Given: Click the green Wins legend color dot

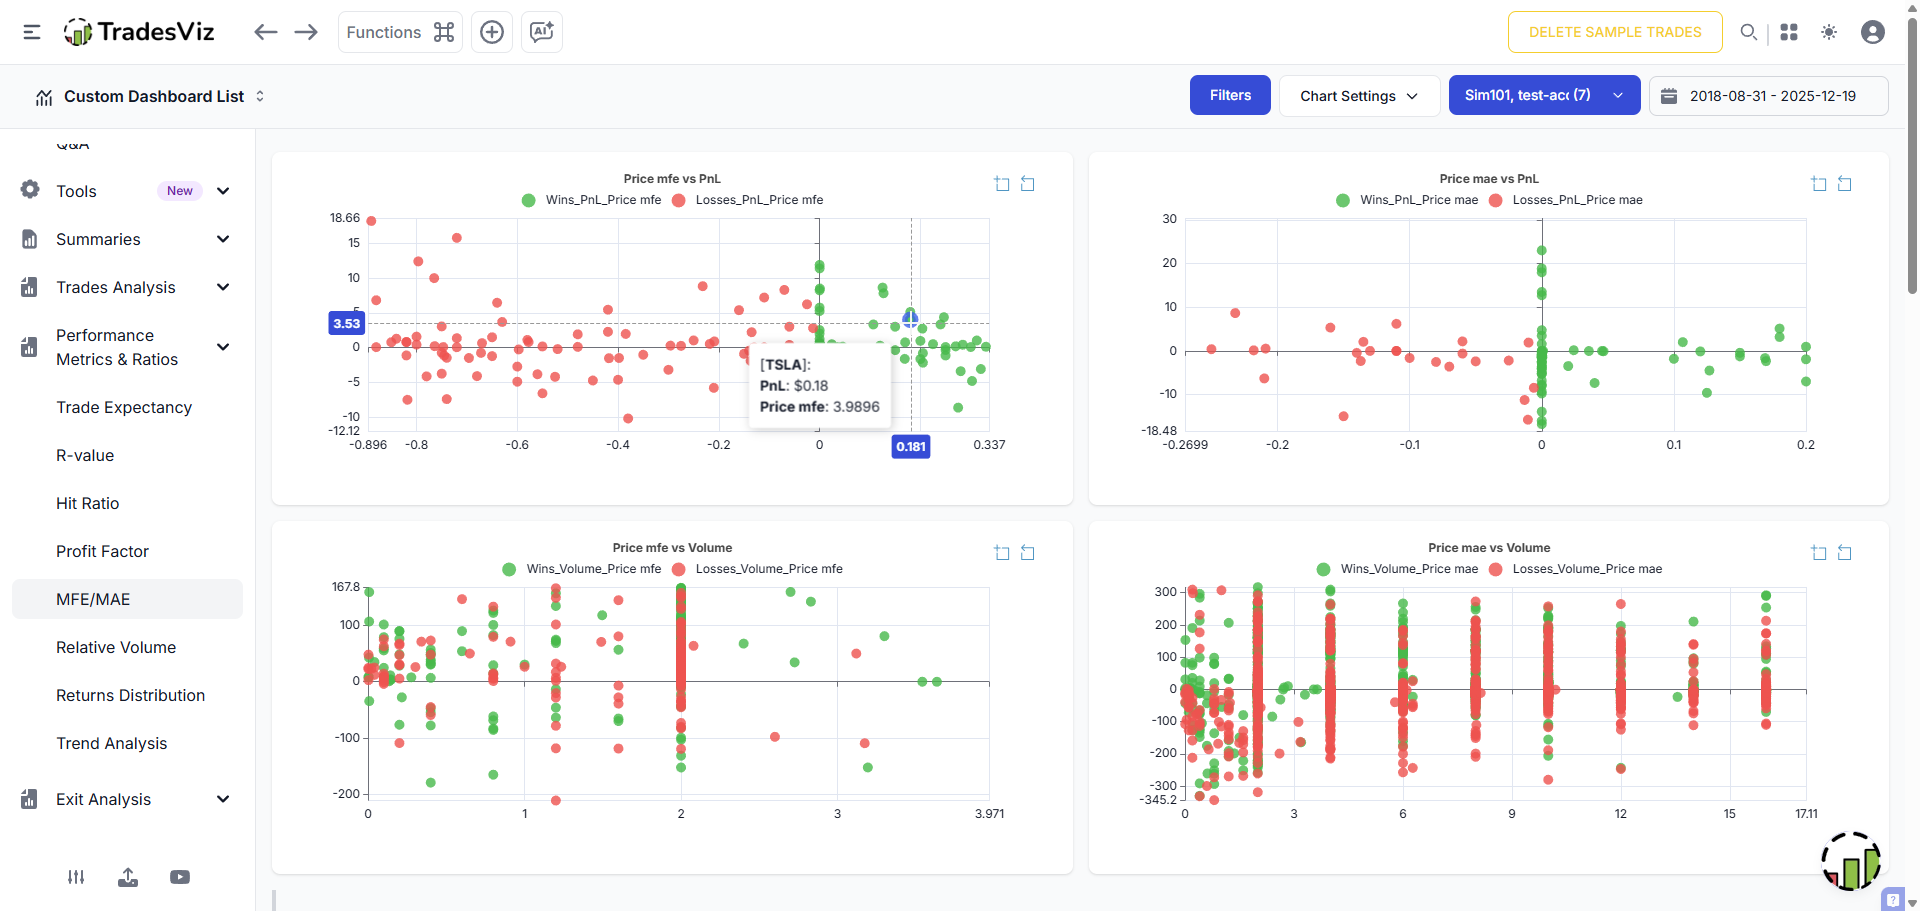Looking at the screenshot, I should click(x=527, y=200).
